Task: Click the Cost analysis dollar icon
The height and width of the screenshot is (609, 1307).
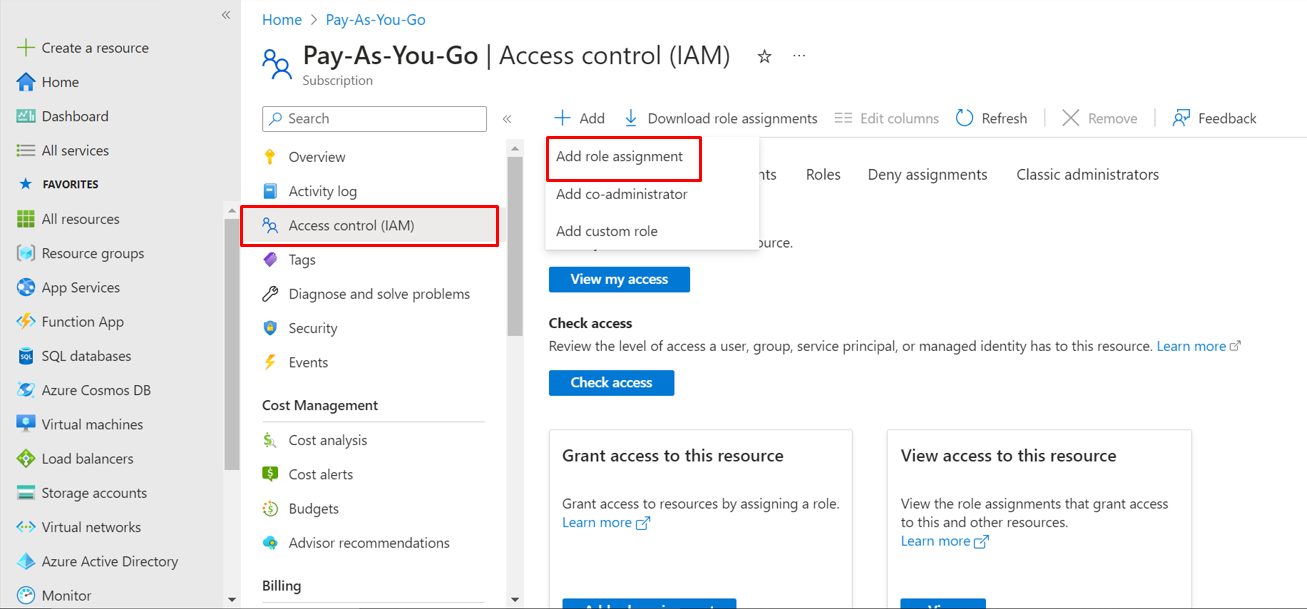Action: [x=270, y=440]
